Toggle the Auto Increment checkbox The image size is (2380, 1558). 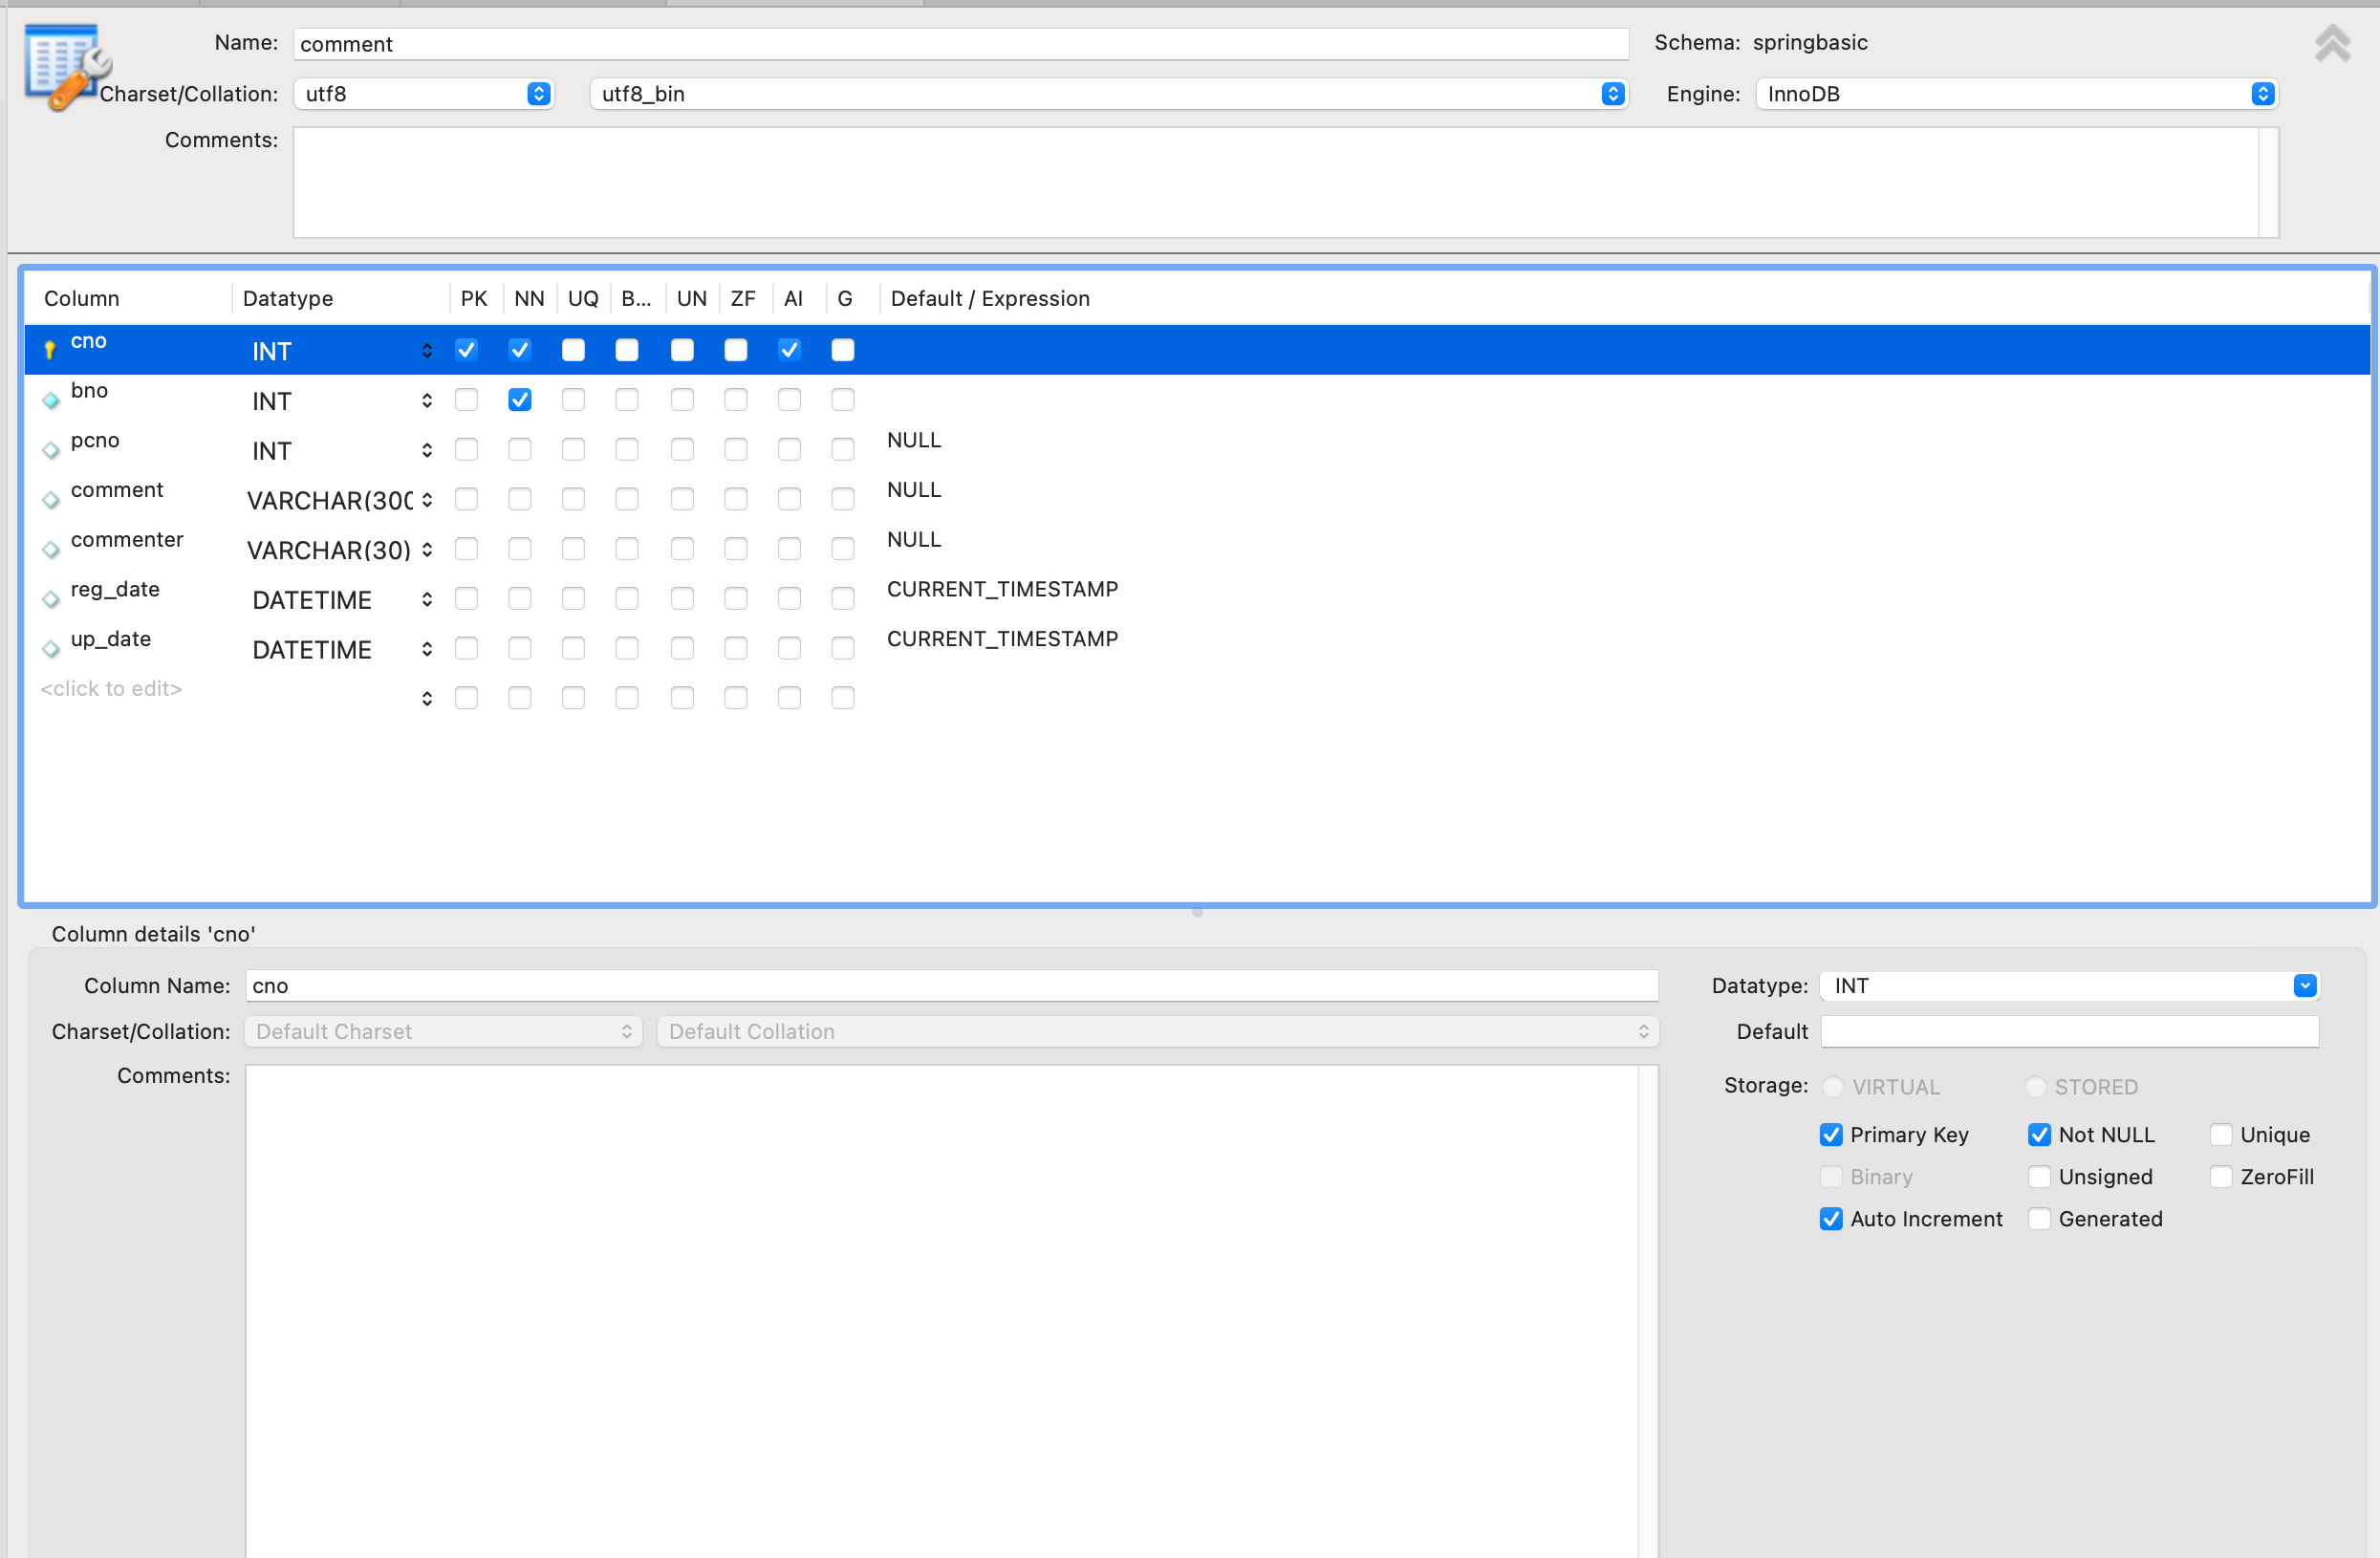tap(1830, 1219)
